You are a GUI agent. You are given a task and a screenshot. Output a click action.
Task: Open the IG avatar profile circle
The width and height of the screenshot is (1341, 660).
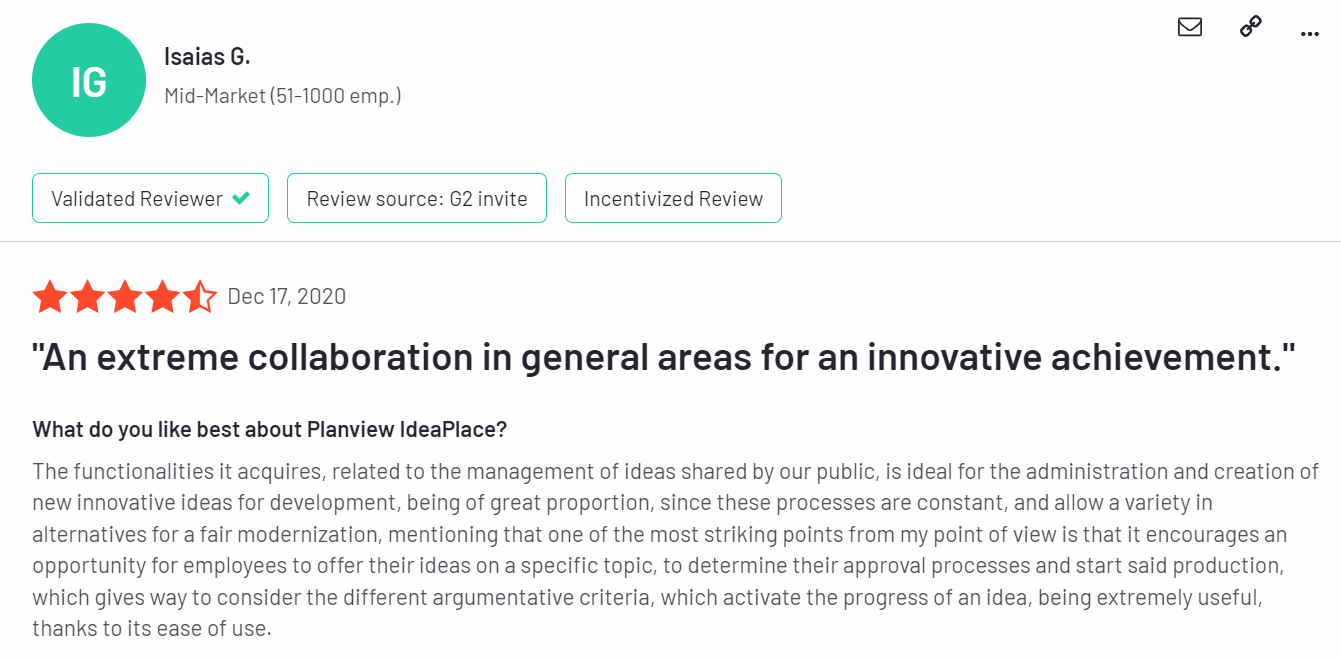(x=89, y=81)
